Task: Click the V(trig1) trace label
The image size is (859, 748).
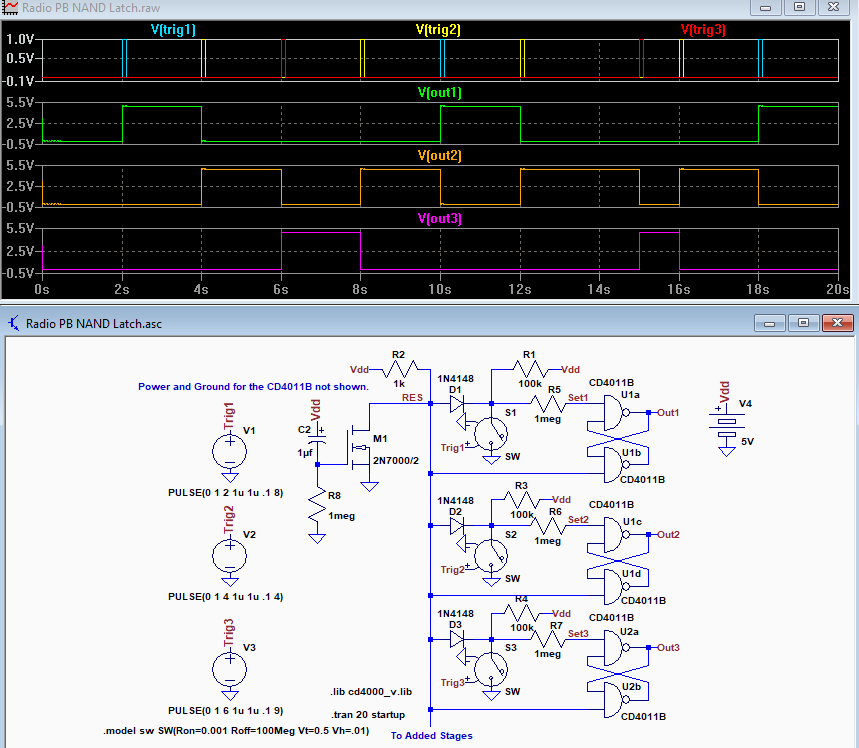Action: click(x=173, y=30)
